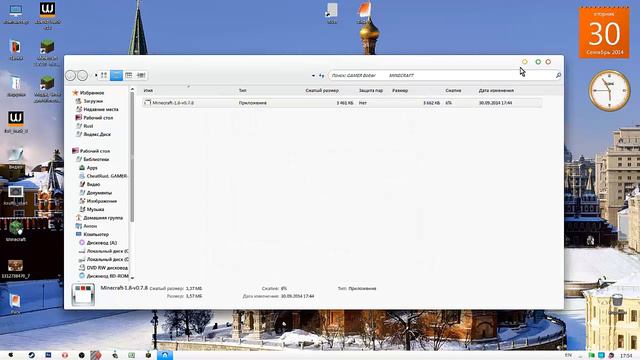Open the black W icon at desktop top

(x=47, y=16)
